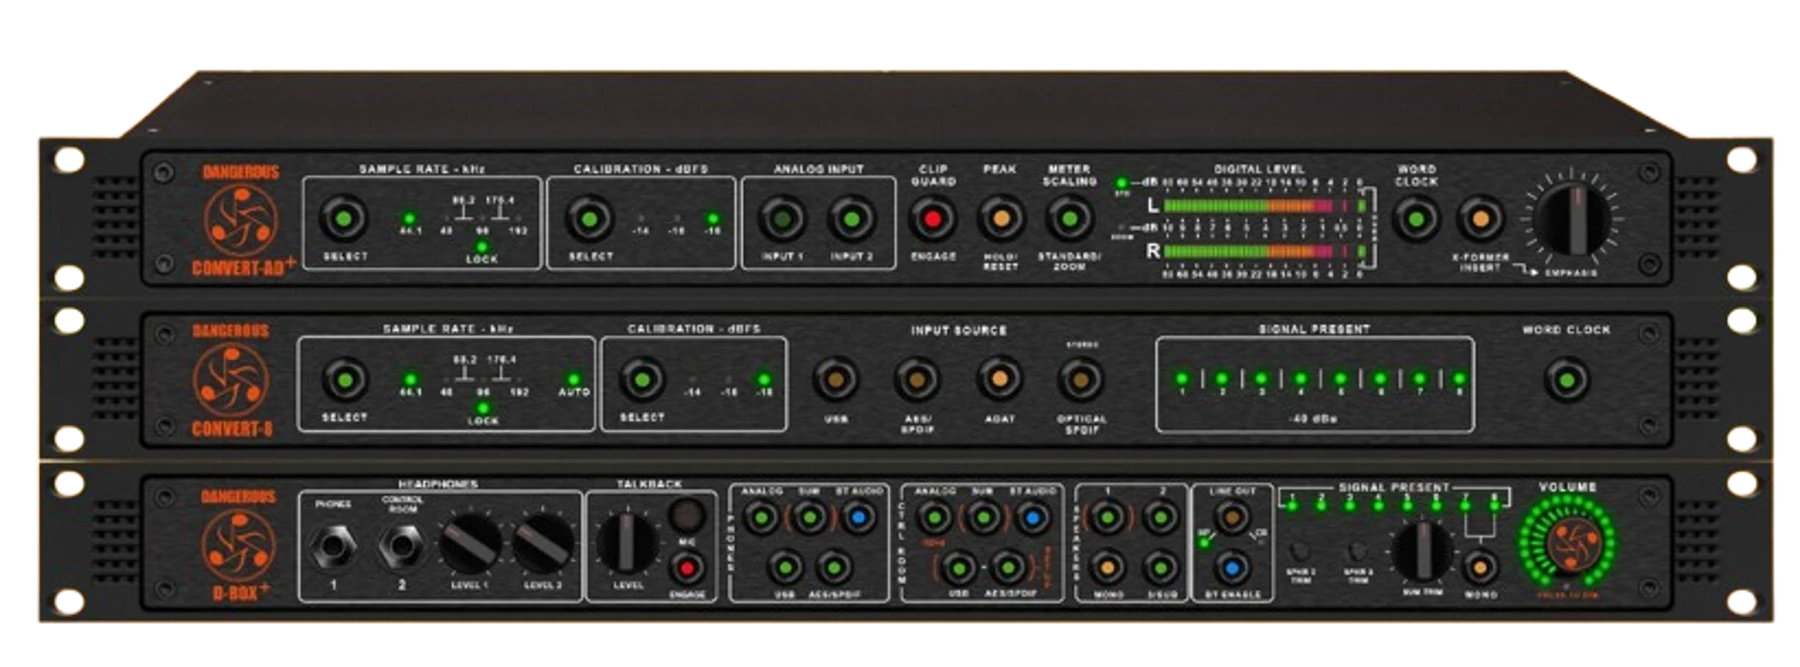This screenshot has width=1800, height=667.
Task: Toggle Speakers MONO orange button
Action: point(1108,568)
